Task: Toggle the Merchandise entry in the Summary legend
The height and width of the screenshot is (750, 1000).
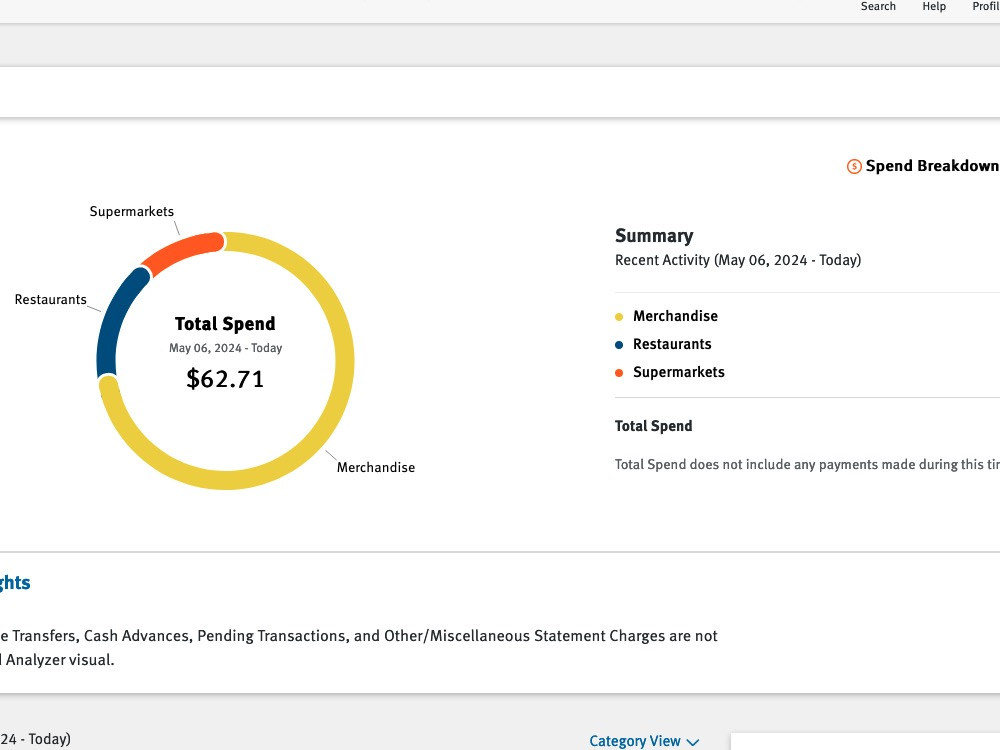Action: tap(675, 316)
